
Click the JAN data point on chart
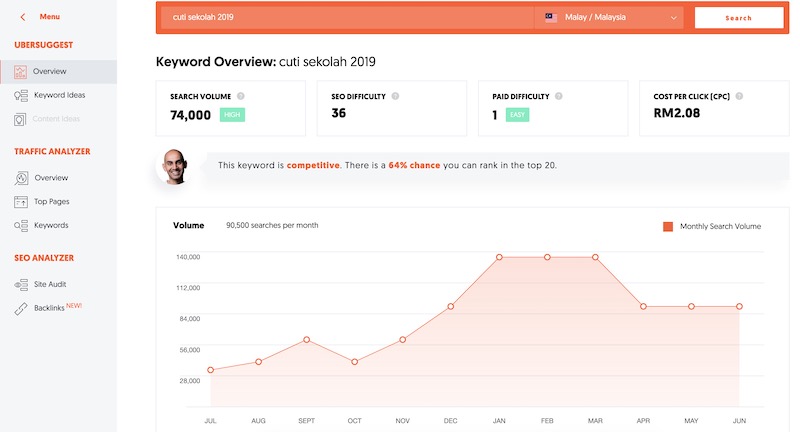coord(499,257)
